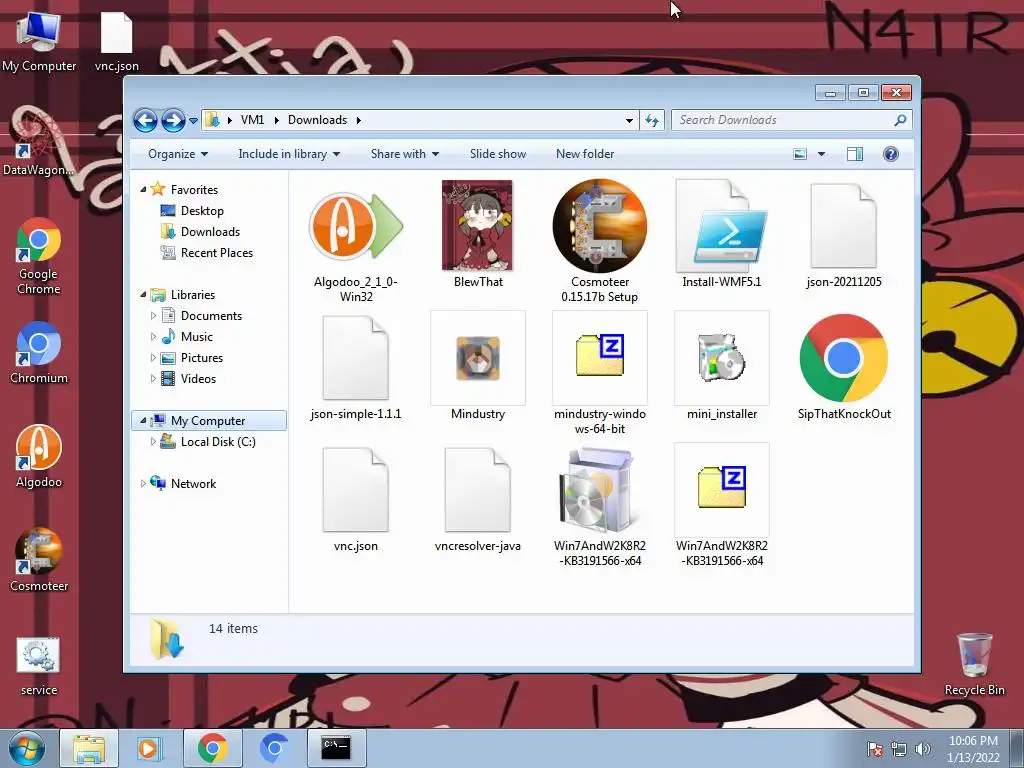Show the preview pane
The width and height of the screenshot is (1024, 768).
tap(854, 154)
